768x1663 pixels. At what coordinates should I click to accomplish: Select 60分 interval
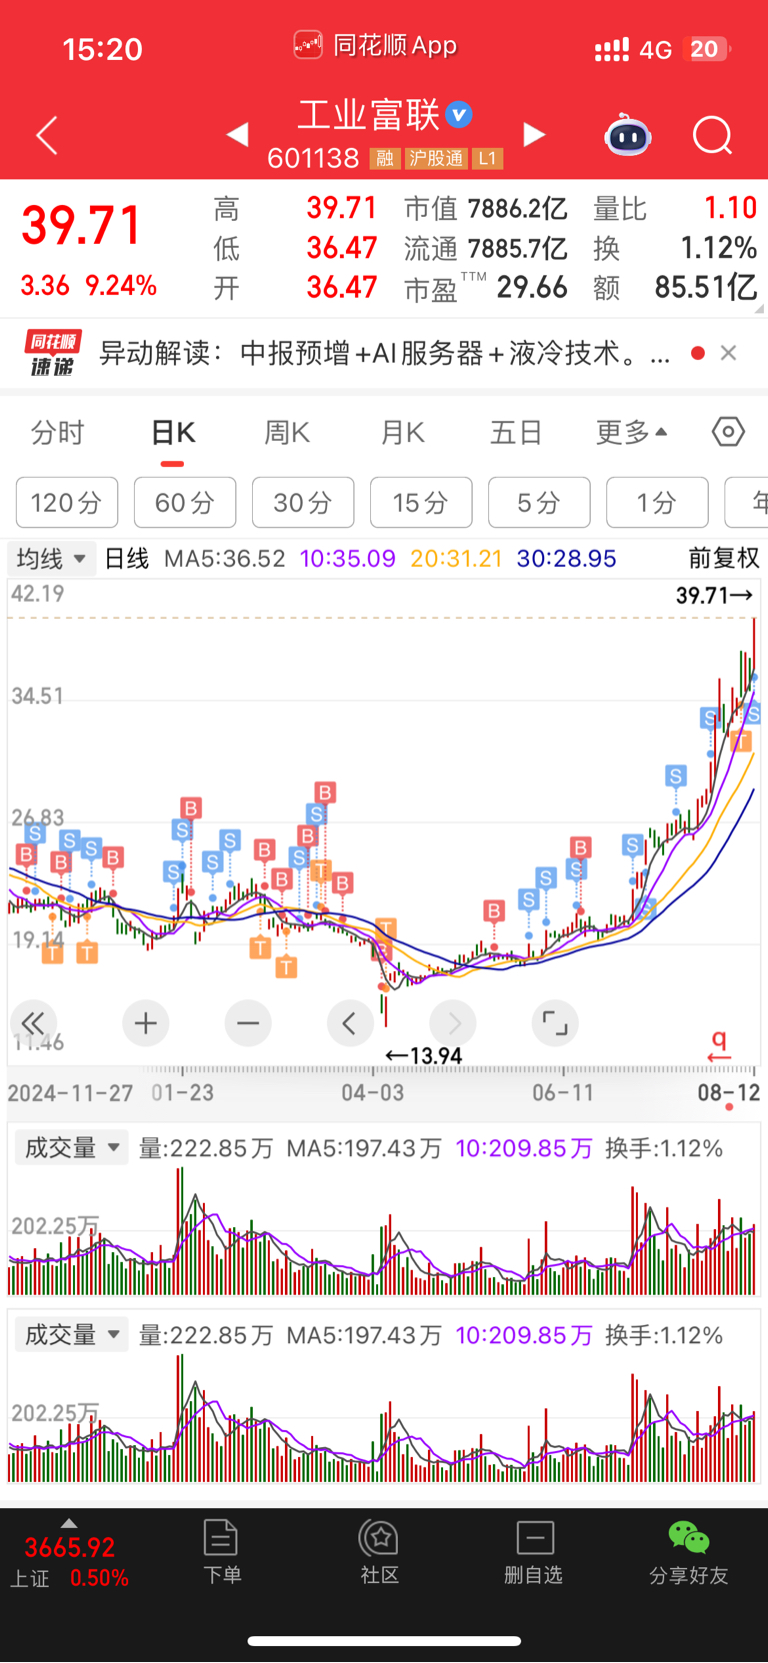[x=185, y=502]
